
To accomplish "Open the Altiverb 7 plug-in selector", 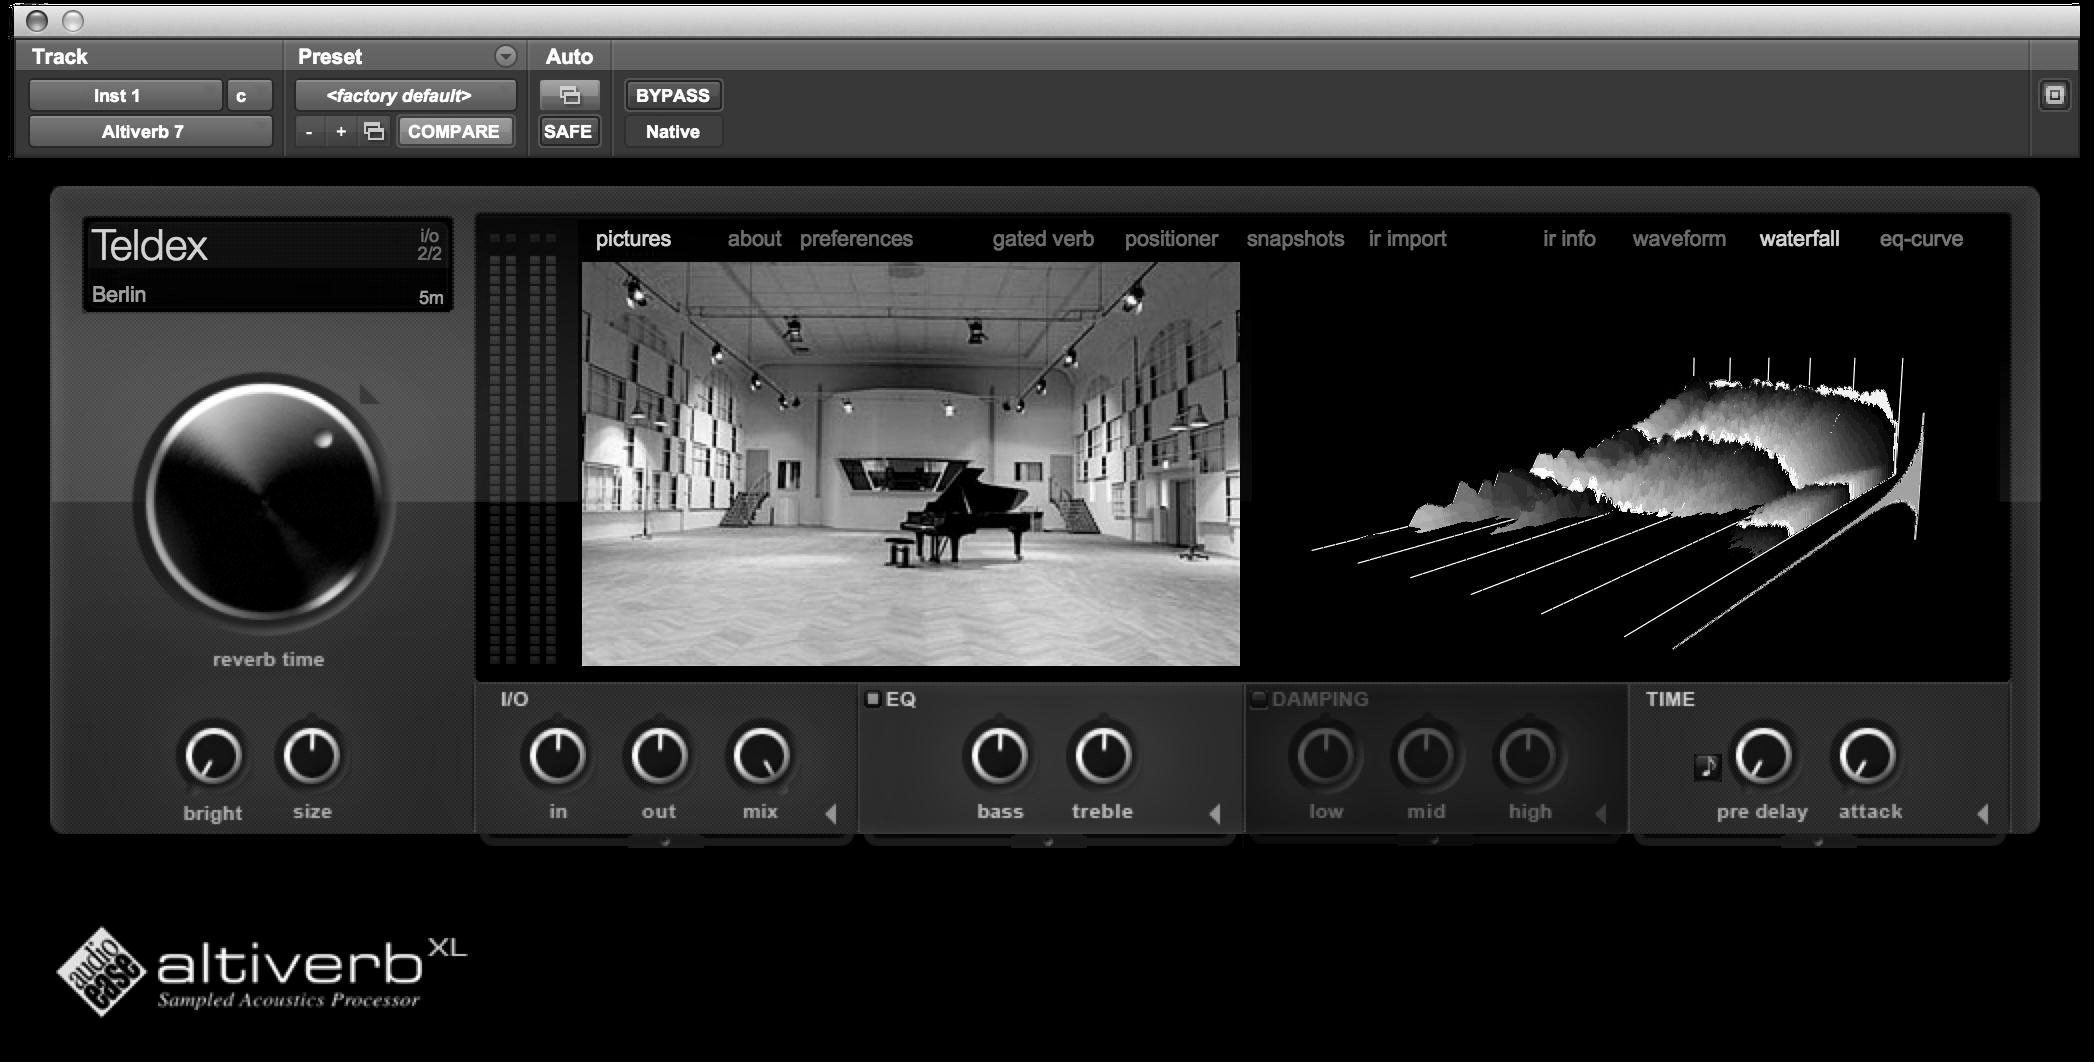I will (x=150, y=131).
